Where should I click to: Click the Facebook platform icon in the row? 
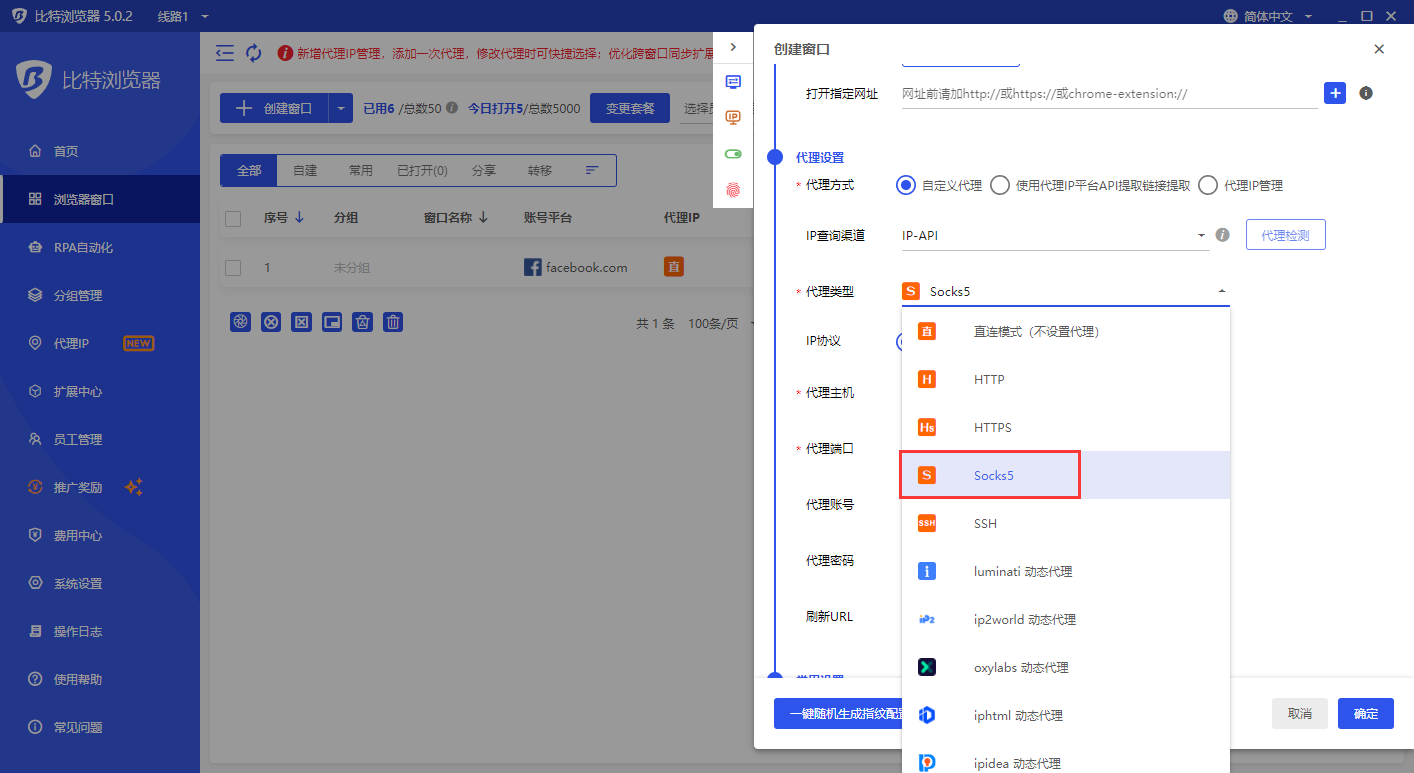pos(531,267)
